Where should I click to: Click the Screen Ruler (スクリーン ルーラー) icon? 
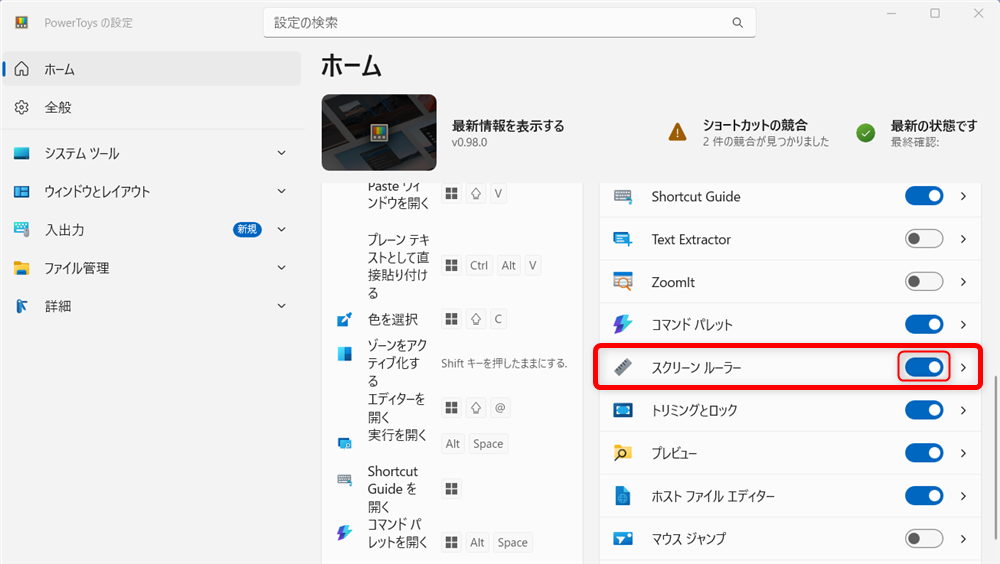click(x=622, y=367)
